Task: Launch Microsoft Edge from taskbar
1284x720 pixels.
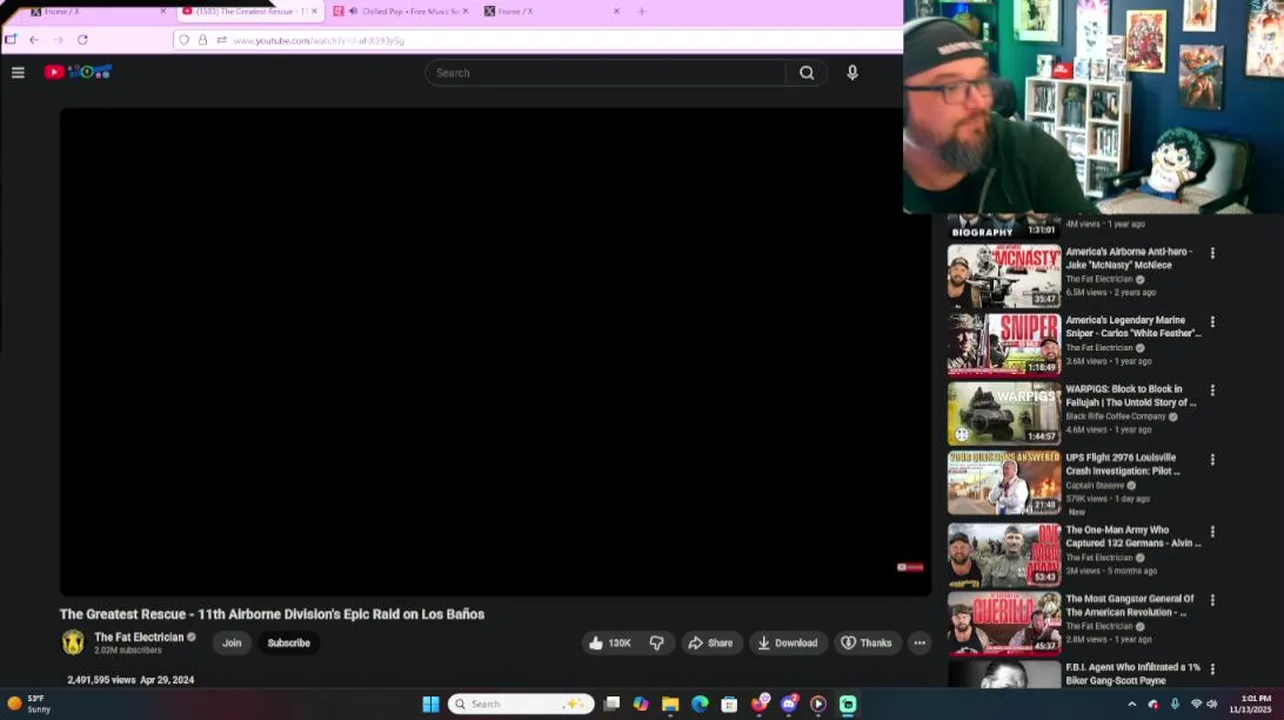Action: [x=700, y=704]
